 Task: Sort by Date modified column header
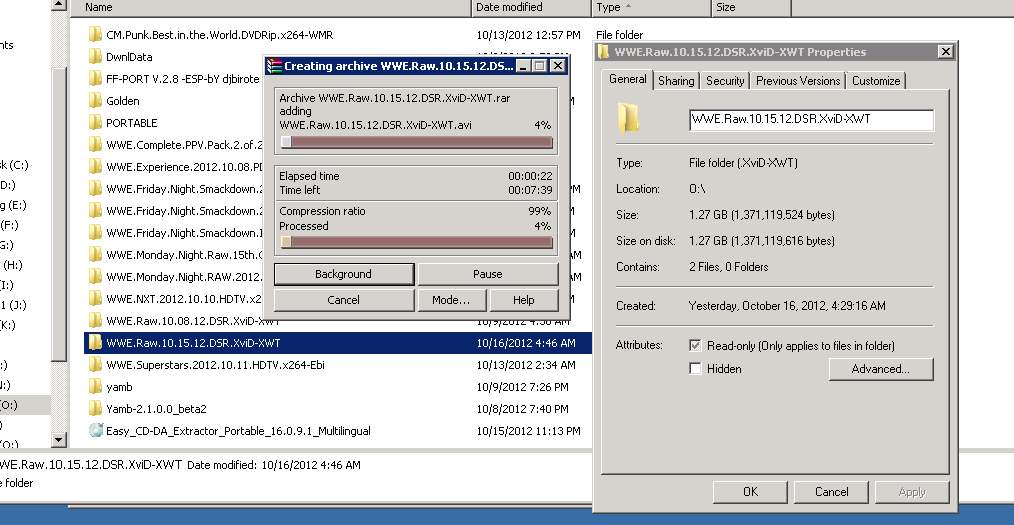click(532, 8)
